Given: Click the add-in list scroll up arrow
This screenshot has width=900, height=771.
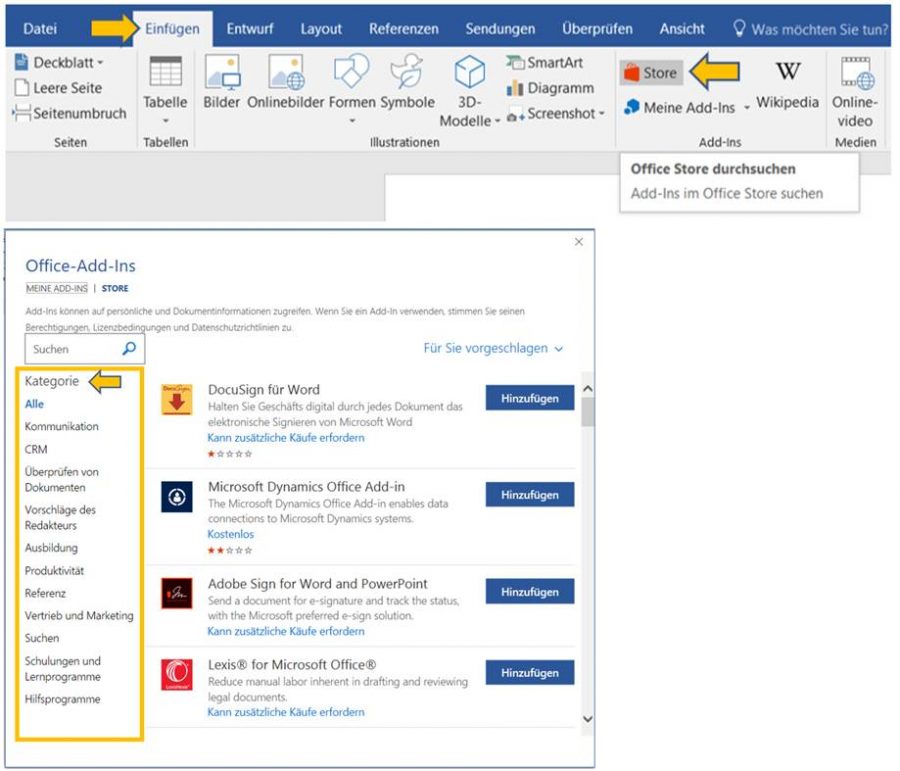Looking at the screenshot, I should click(587, 389).
